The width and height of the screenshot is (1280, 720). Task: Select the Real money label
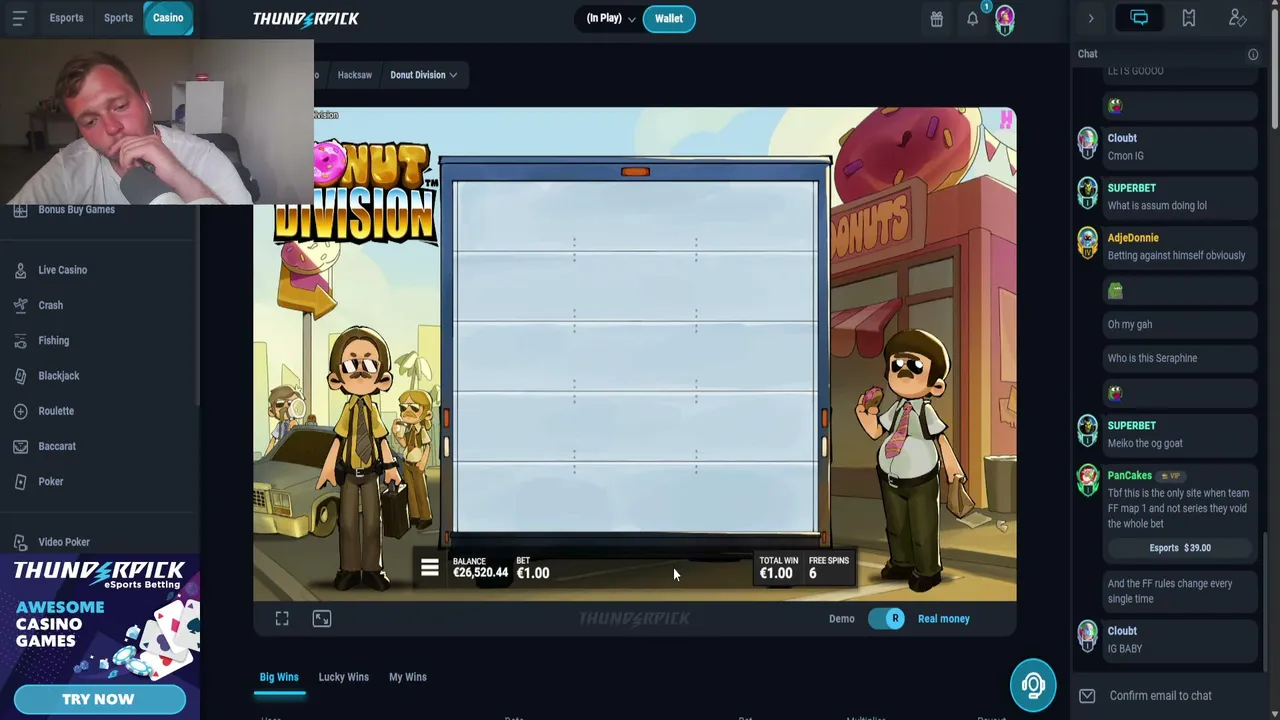[943, 619]
